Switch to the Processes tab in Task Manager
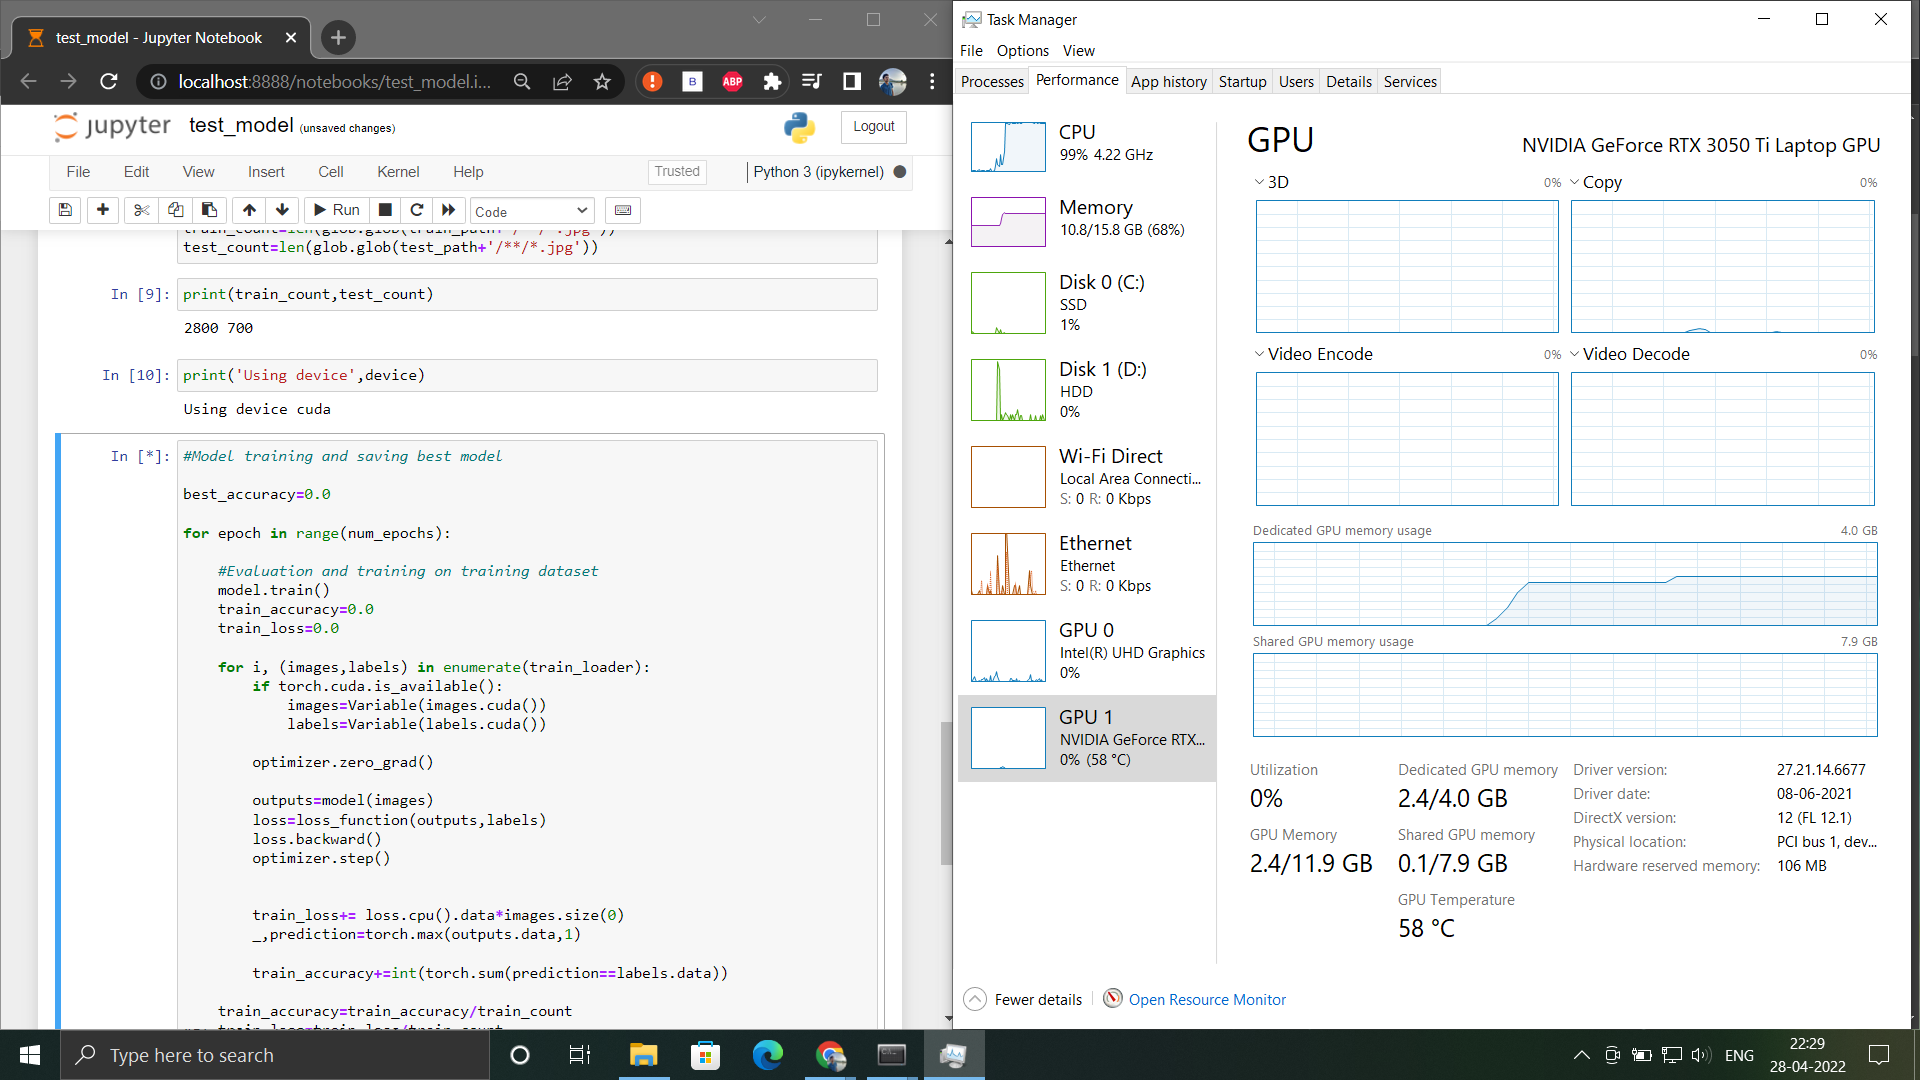This screenshot has height=1080, width=1920. tap(992, 82)
